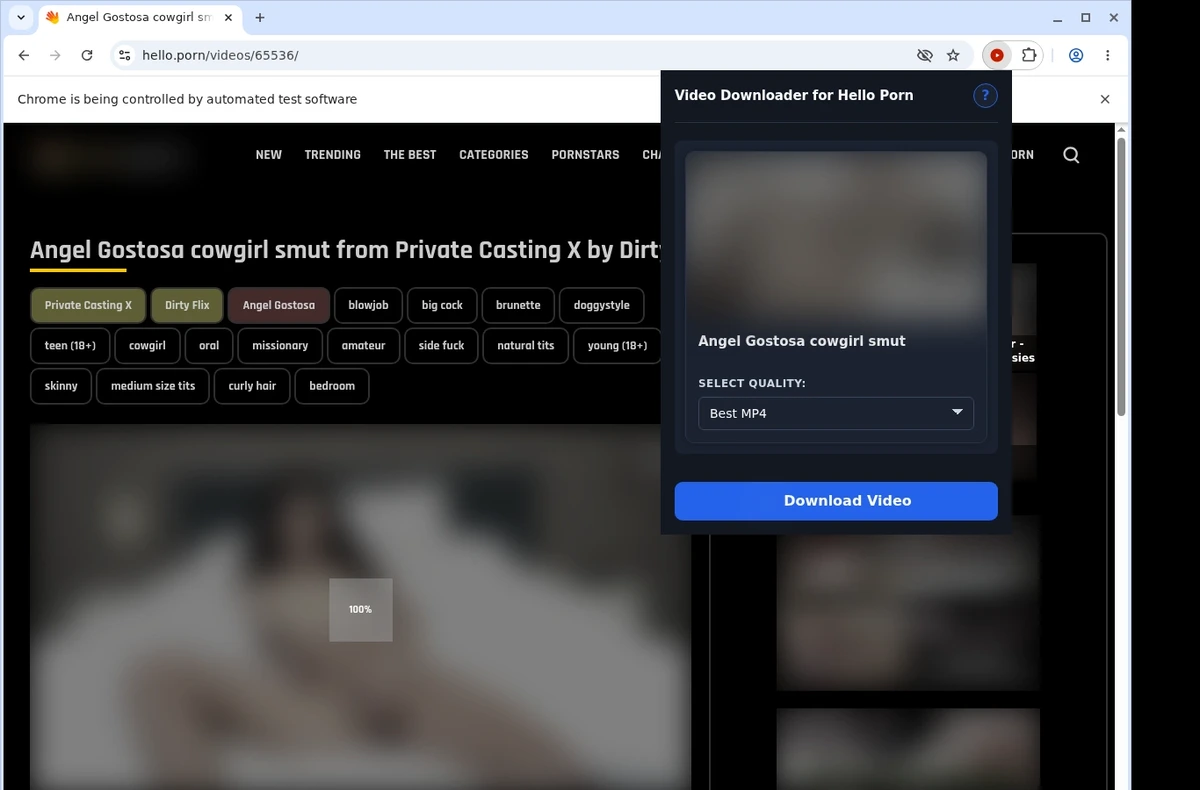Select the Dirty Flix tag
Screen dimensions: 1200x790
click(x=187, y=305)
